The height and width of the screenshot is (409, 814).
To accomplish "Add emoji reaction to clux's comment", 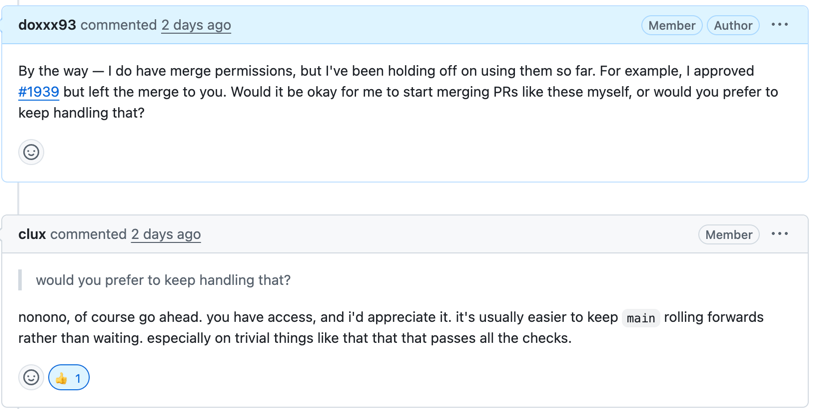I will pos(31,377).
